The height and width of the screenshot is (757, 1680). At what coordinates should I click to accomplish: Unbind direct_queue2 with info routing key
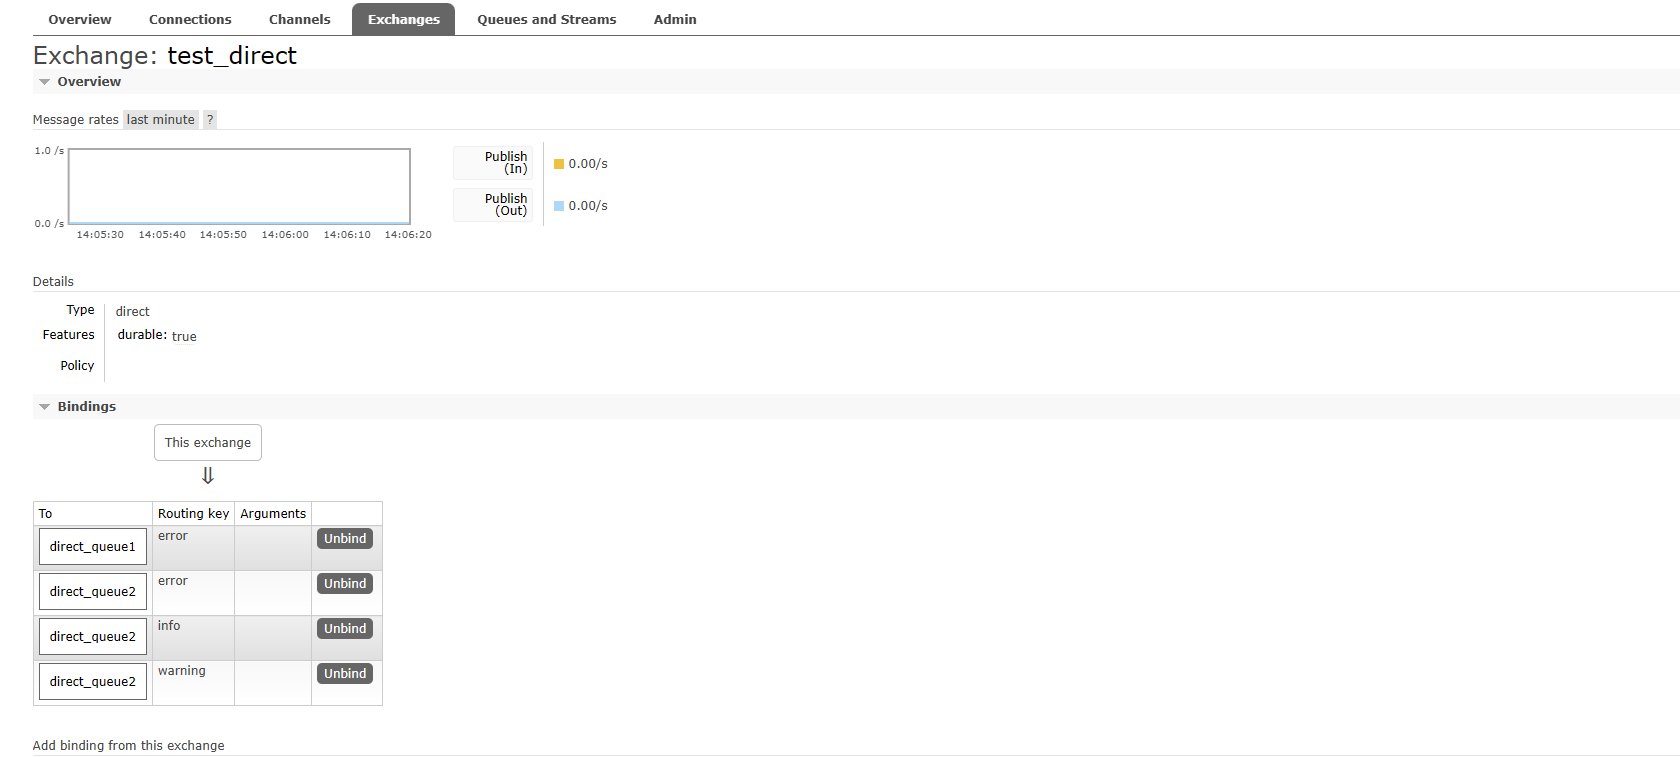[x=345, y=629]
